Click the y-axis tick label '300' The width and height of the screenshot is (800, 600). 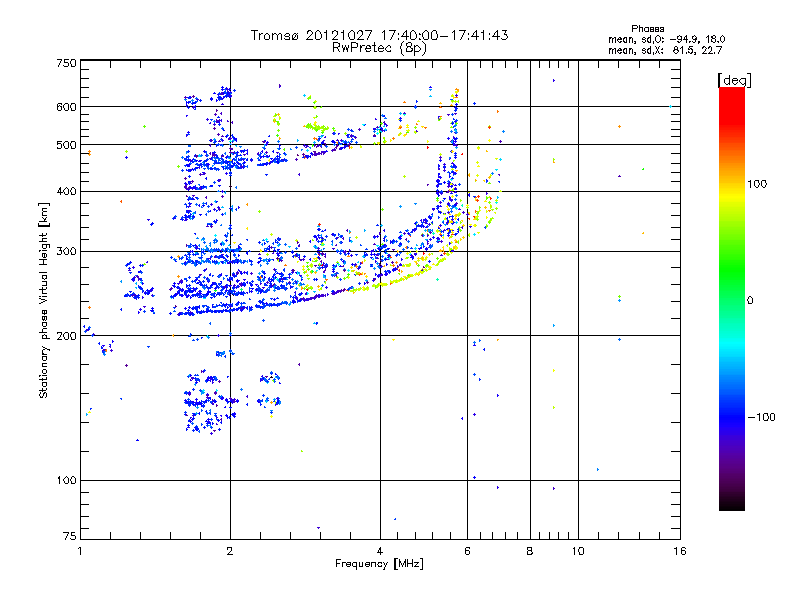[x=66, y=252]
